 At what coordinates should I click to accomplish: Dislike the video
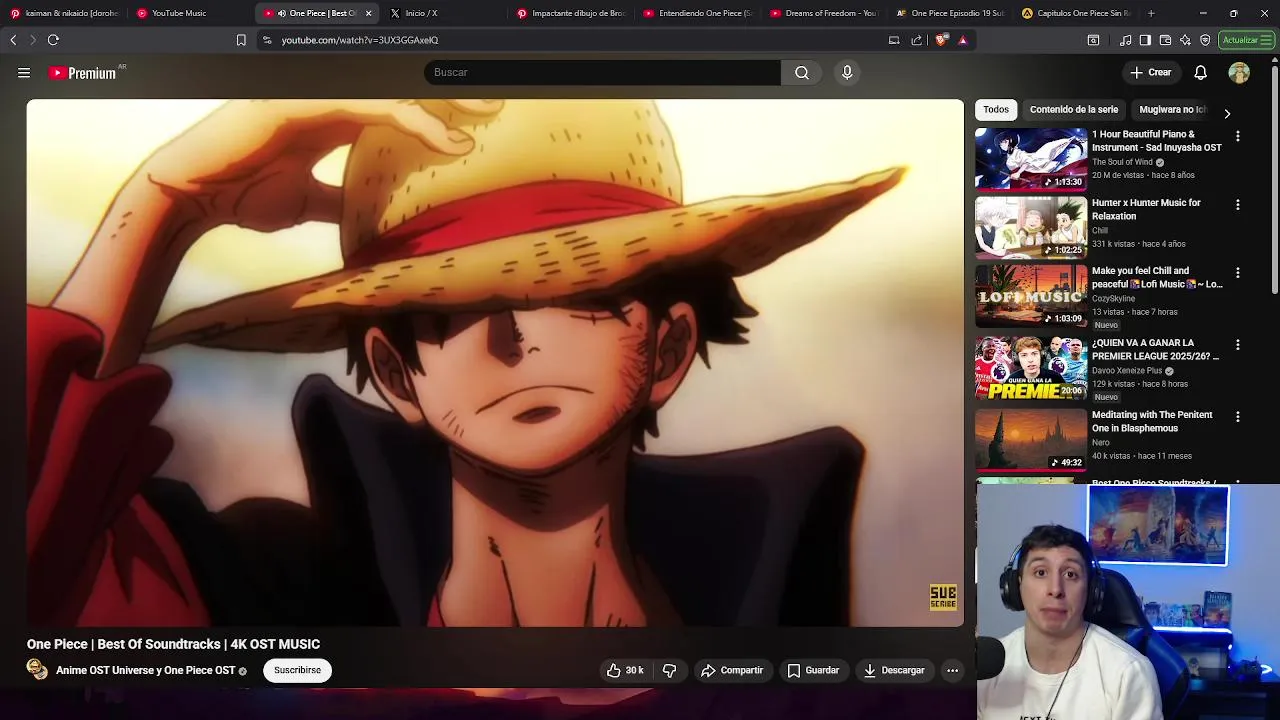coord(670,670)
